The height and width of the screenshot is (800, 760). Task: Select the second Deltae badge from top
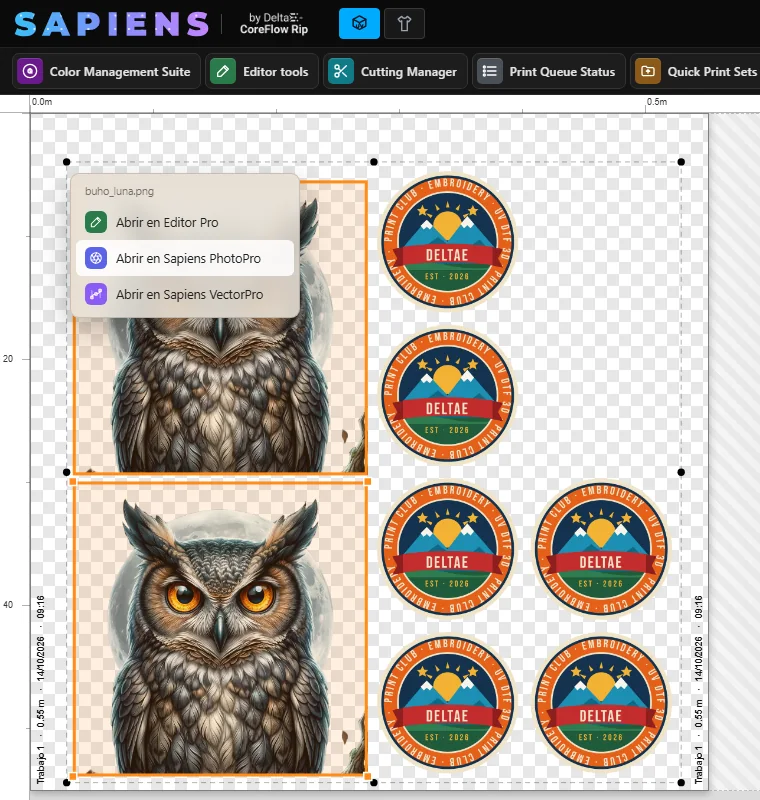pos(447,395)
